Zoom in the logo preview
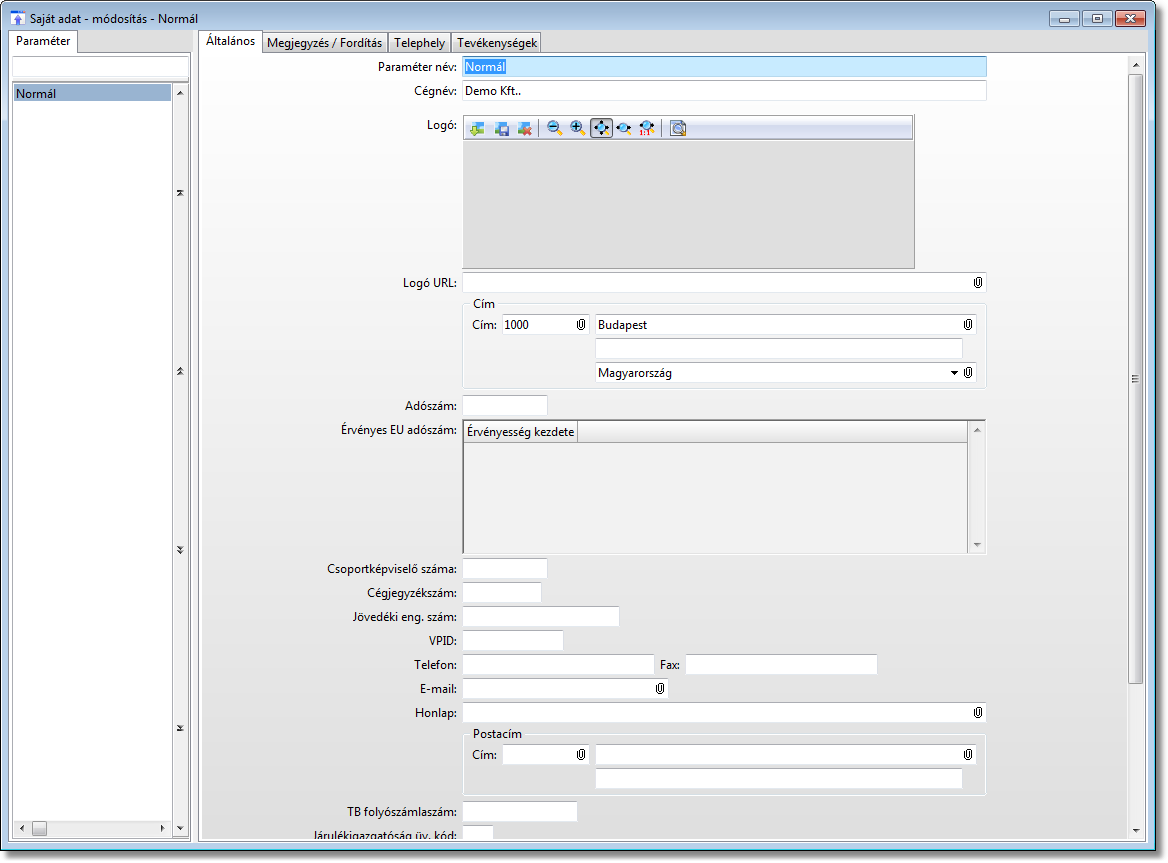Viewport: 1168px width, 863px height. tap(577, 128)
